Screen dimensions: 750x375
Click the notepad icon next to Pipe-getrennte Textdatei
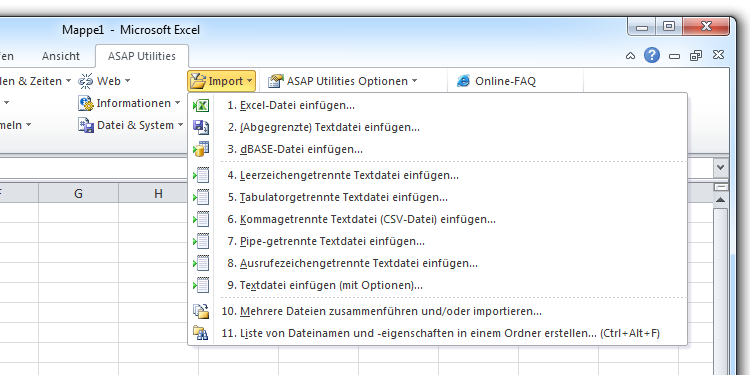[201, 242]
